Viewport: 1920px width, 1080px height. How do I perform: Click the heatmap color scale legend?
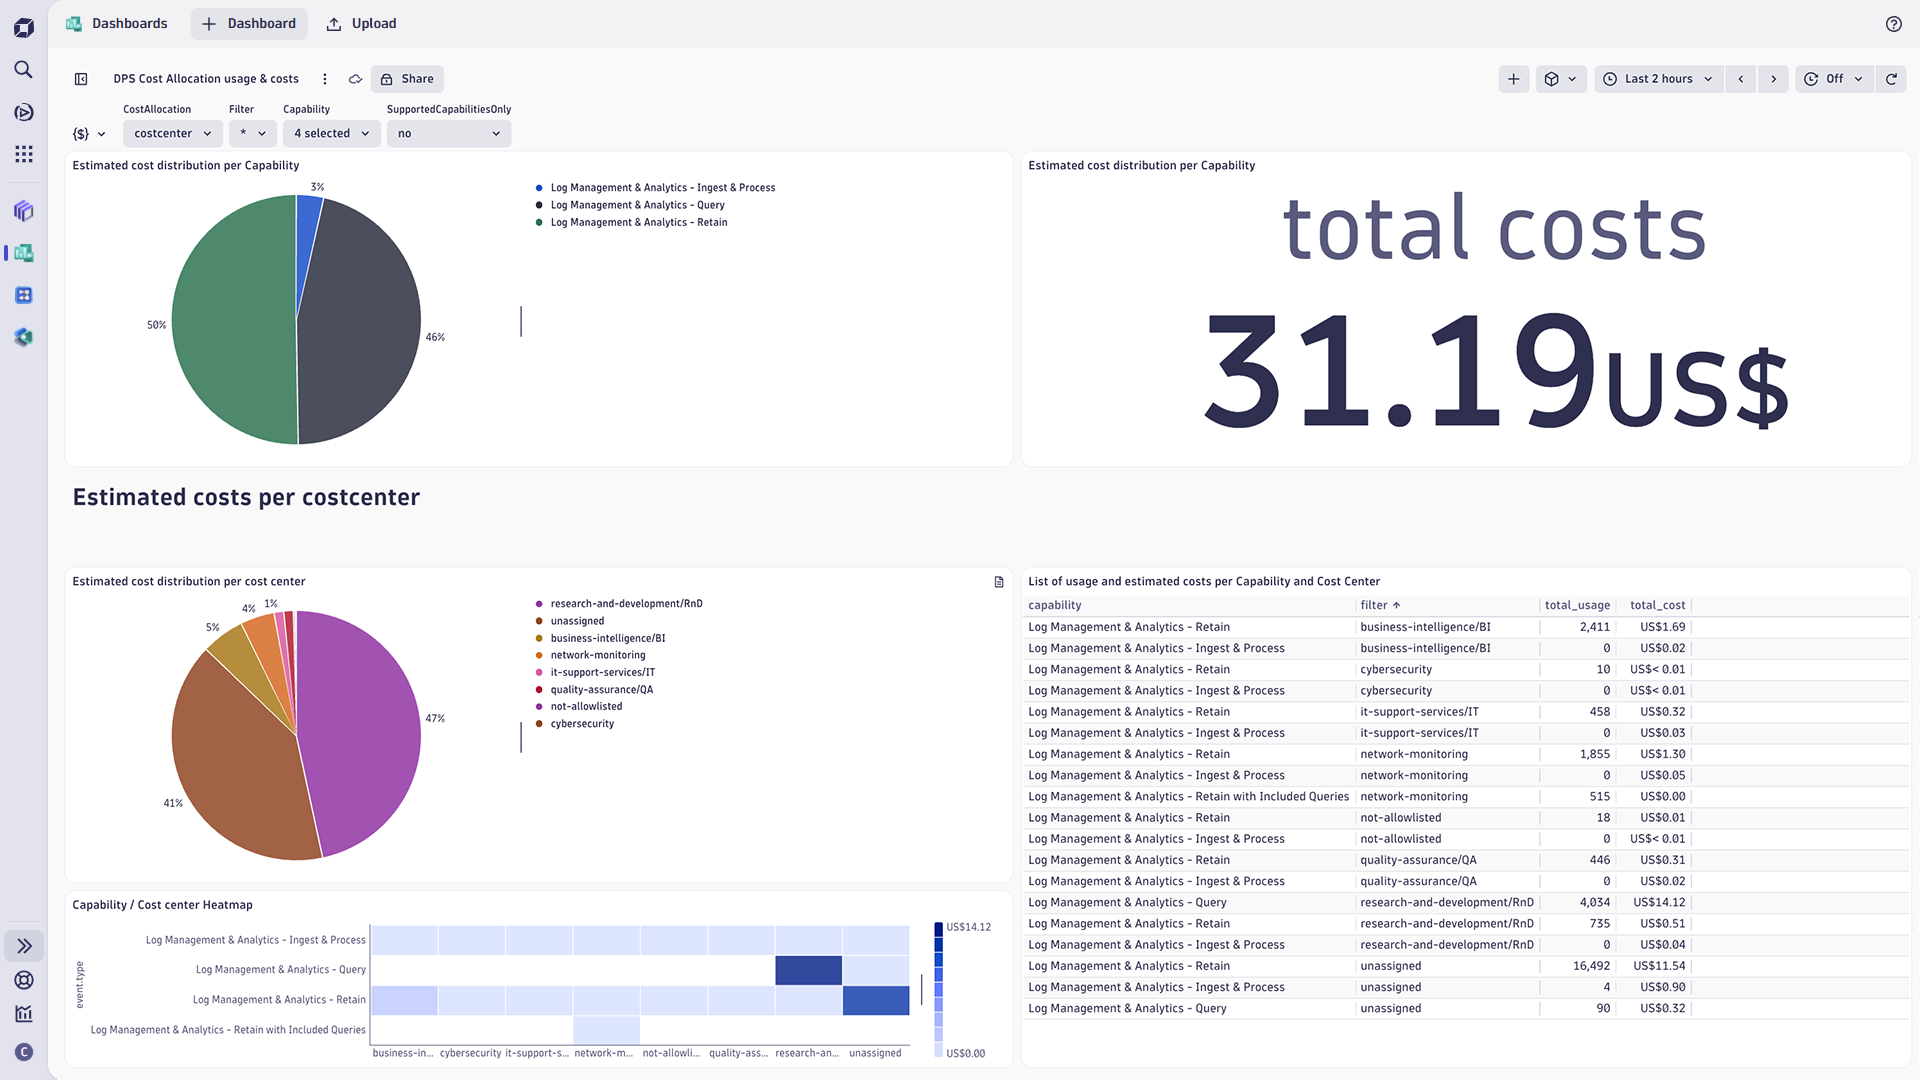pyautogui.click(x=937, y=990)
